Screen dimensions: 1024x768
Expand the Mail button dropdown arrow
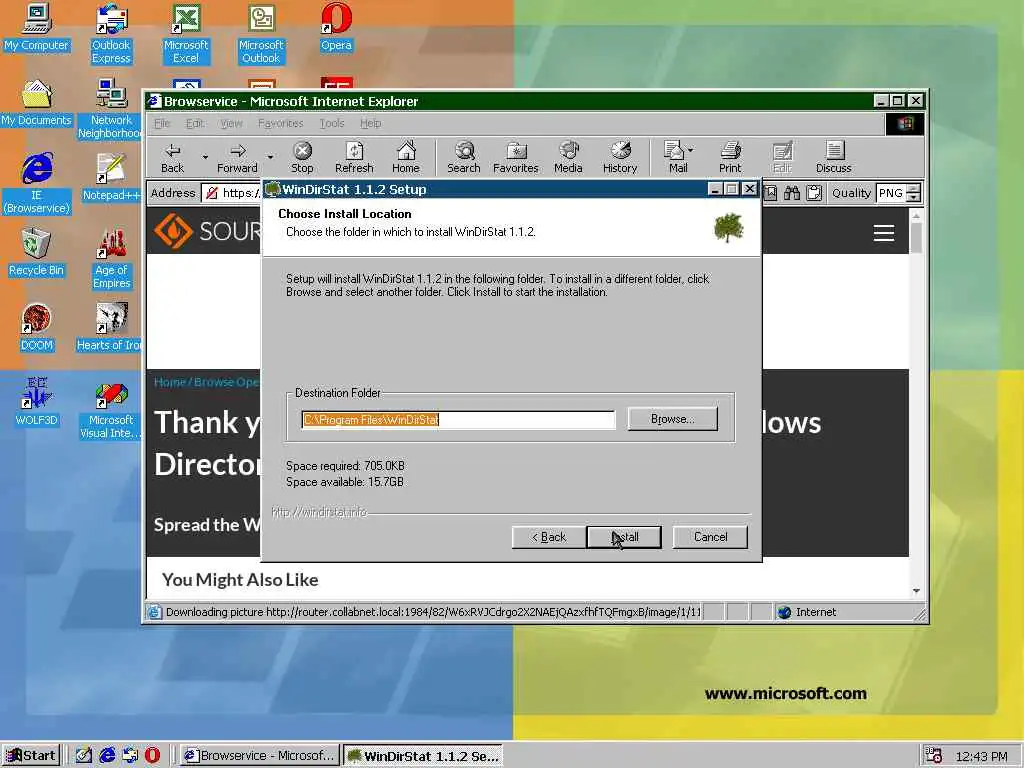click(691, 150)
